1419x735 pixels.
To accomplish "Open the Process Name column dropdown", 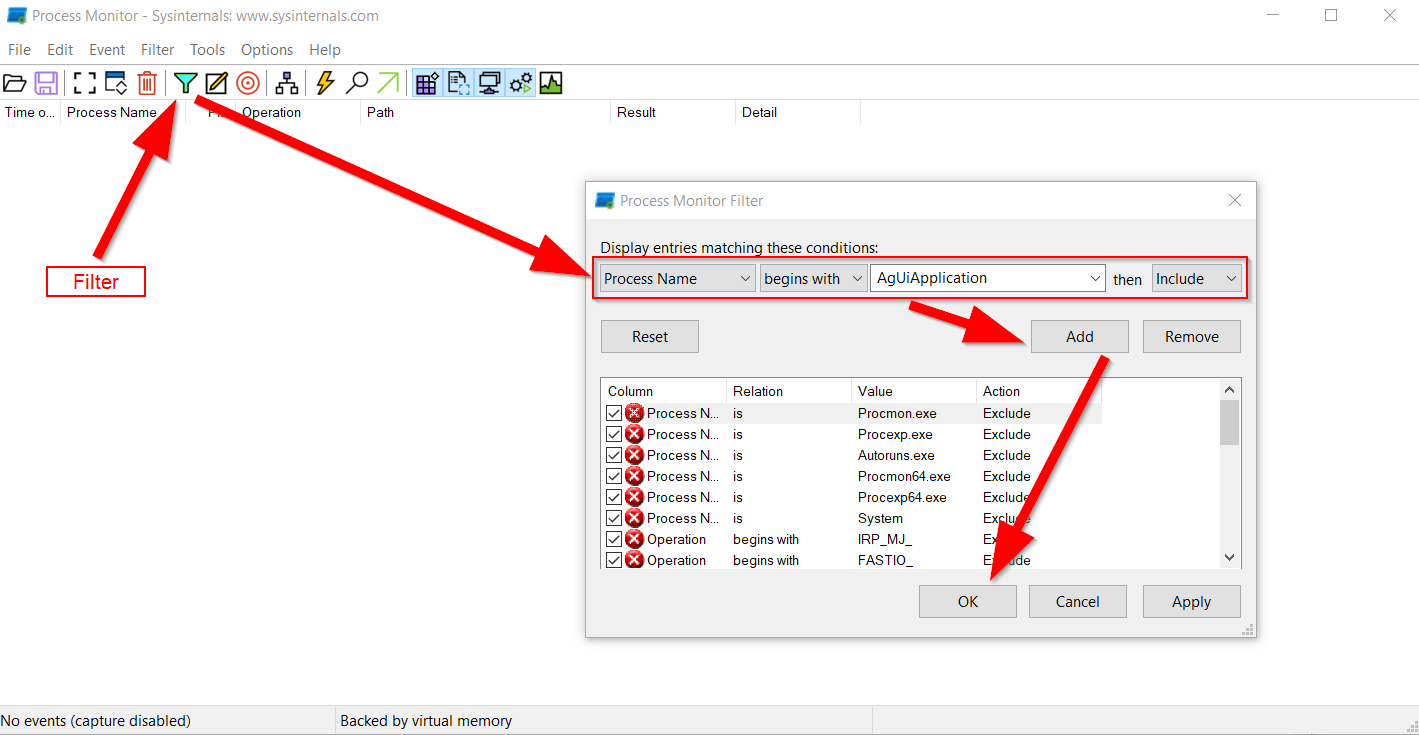I will click(x=678, y=279).
